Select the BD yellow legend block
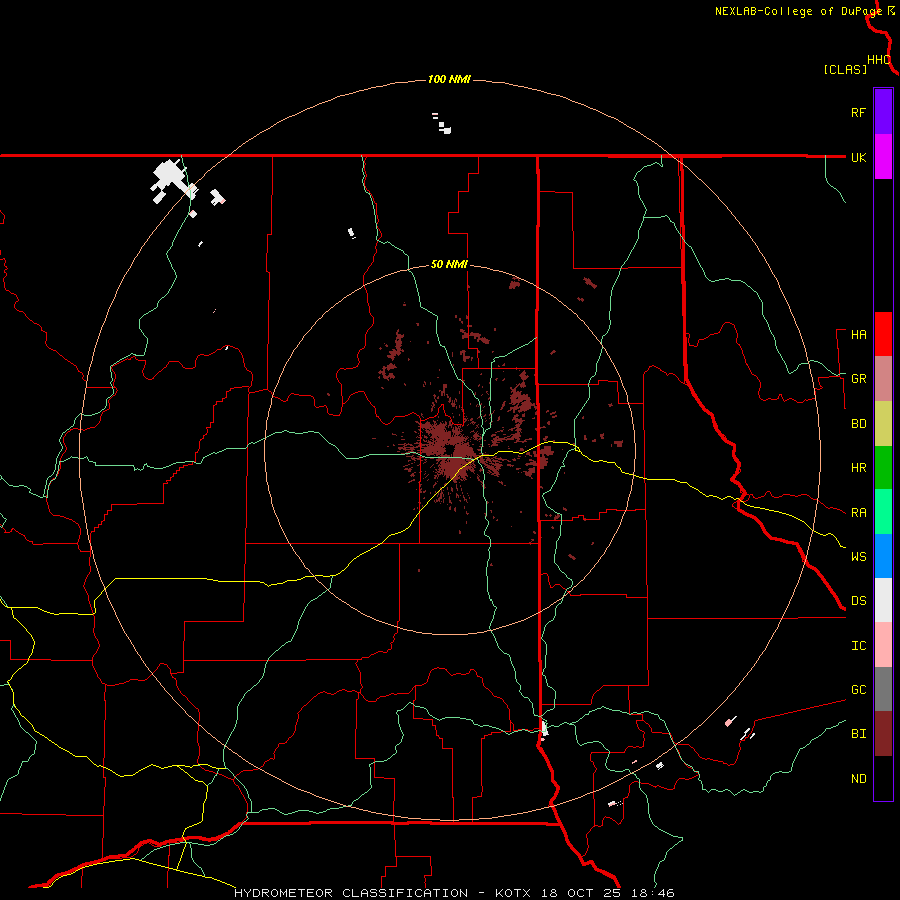The width and height of the screenshot is (900, 900). click(883, 424)
